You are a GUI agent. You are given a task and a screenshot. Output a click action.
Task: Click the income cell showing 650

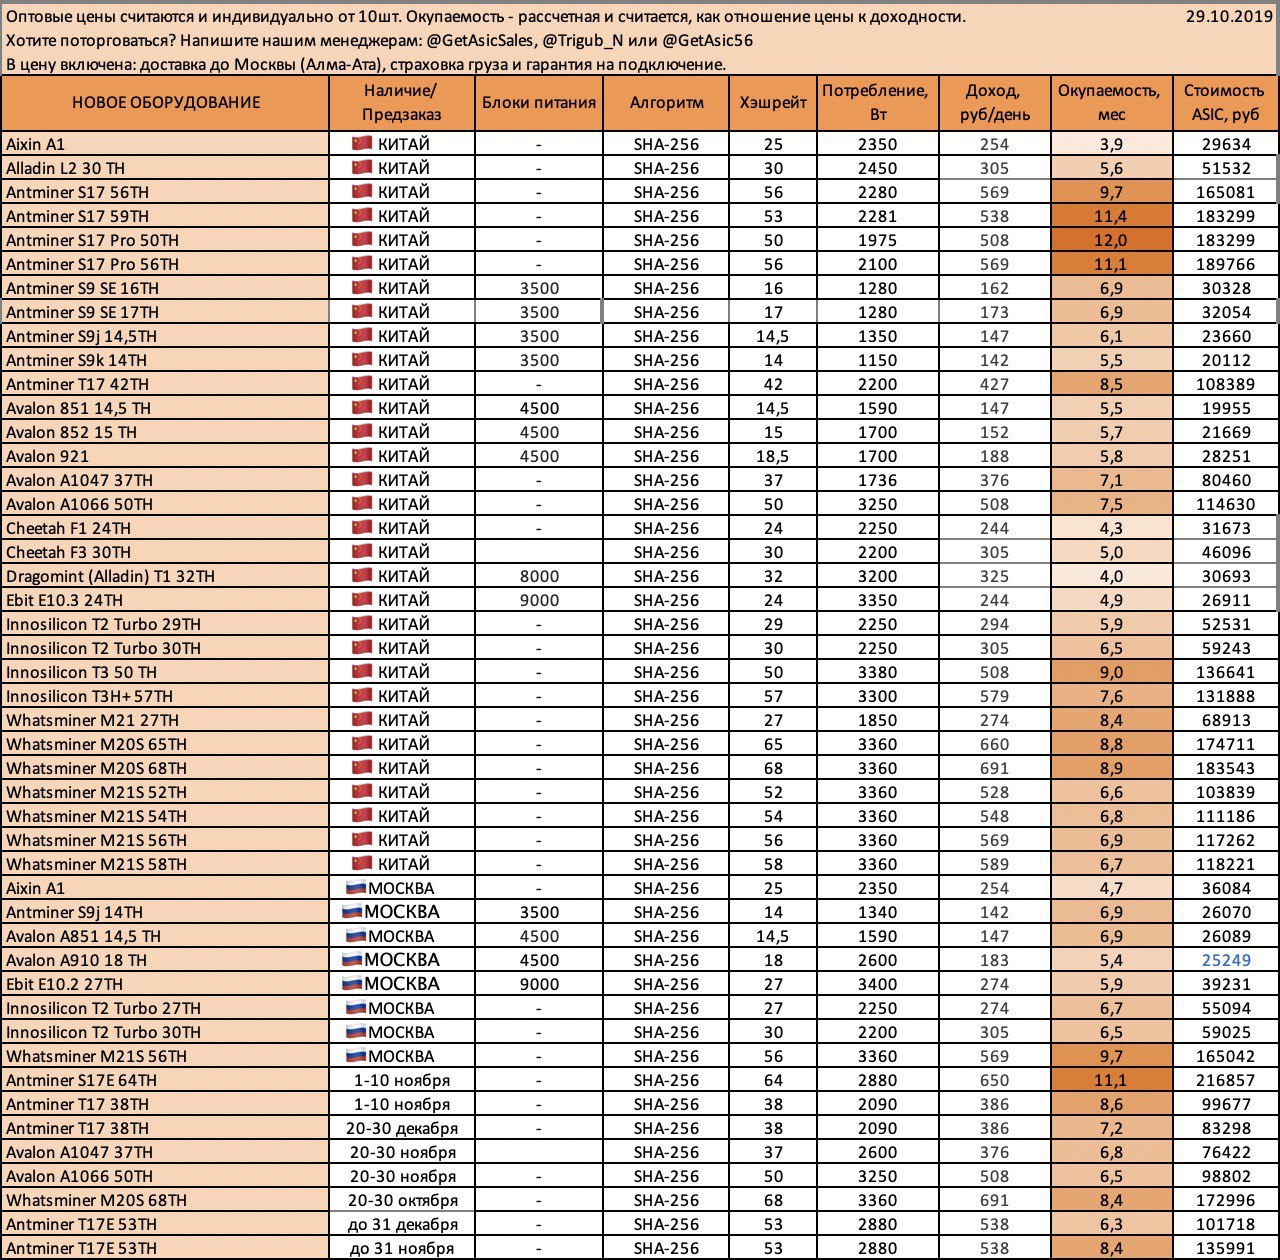[x=995, y=1080]
